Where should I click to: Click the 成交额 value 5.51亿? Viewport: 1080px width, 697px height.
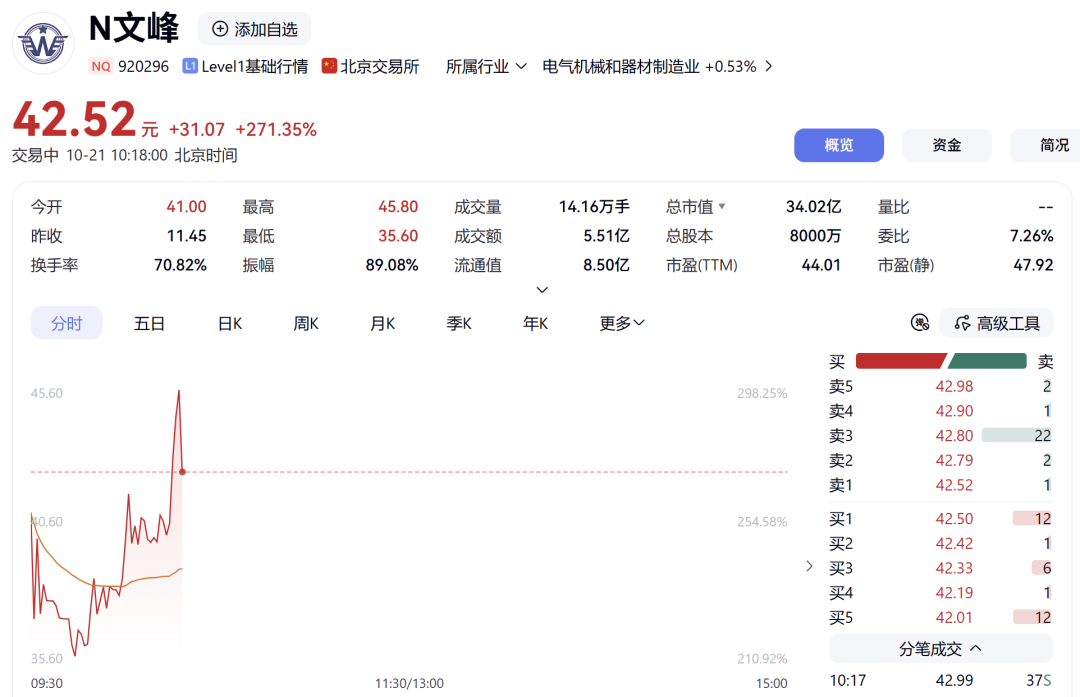[606, 236]
